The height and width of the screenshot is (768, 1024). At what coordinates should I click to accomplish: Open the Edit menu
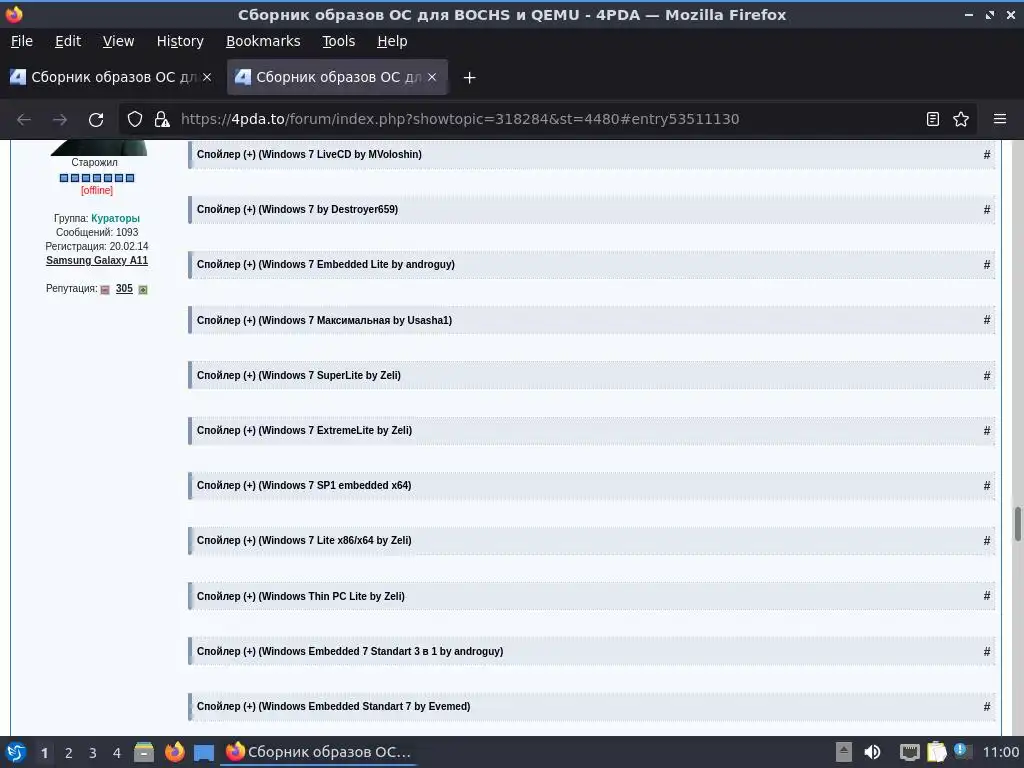[68, 41]
